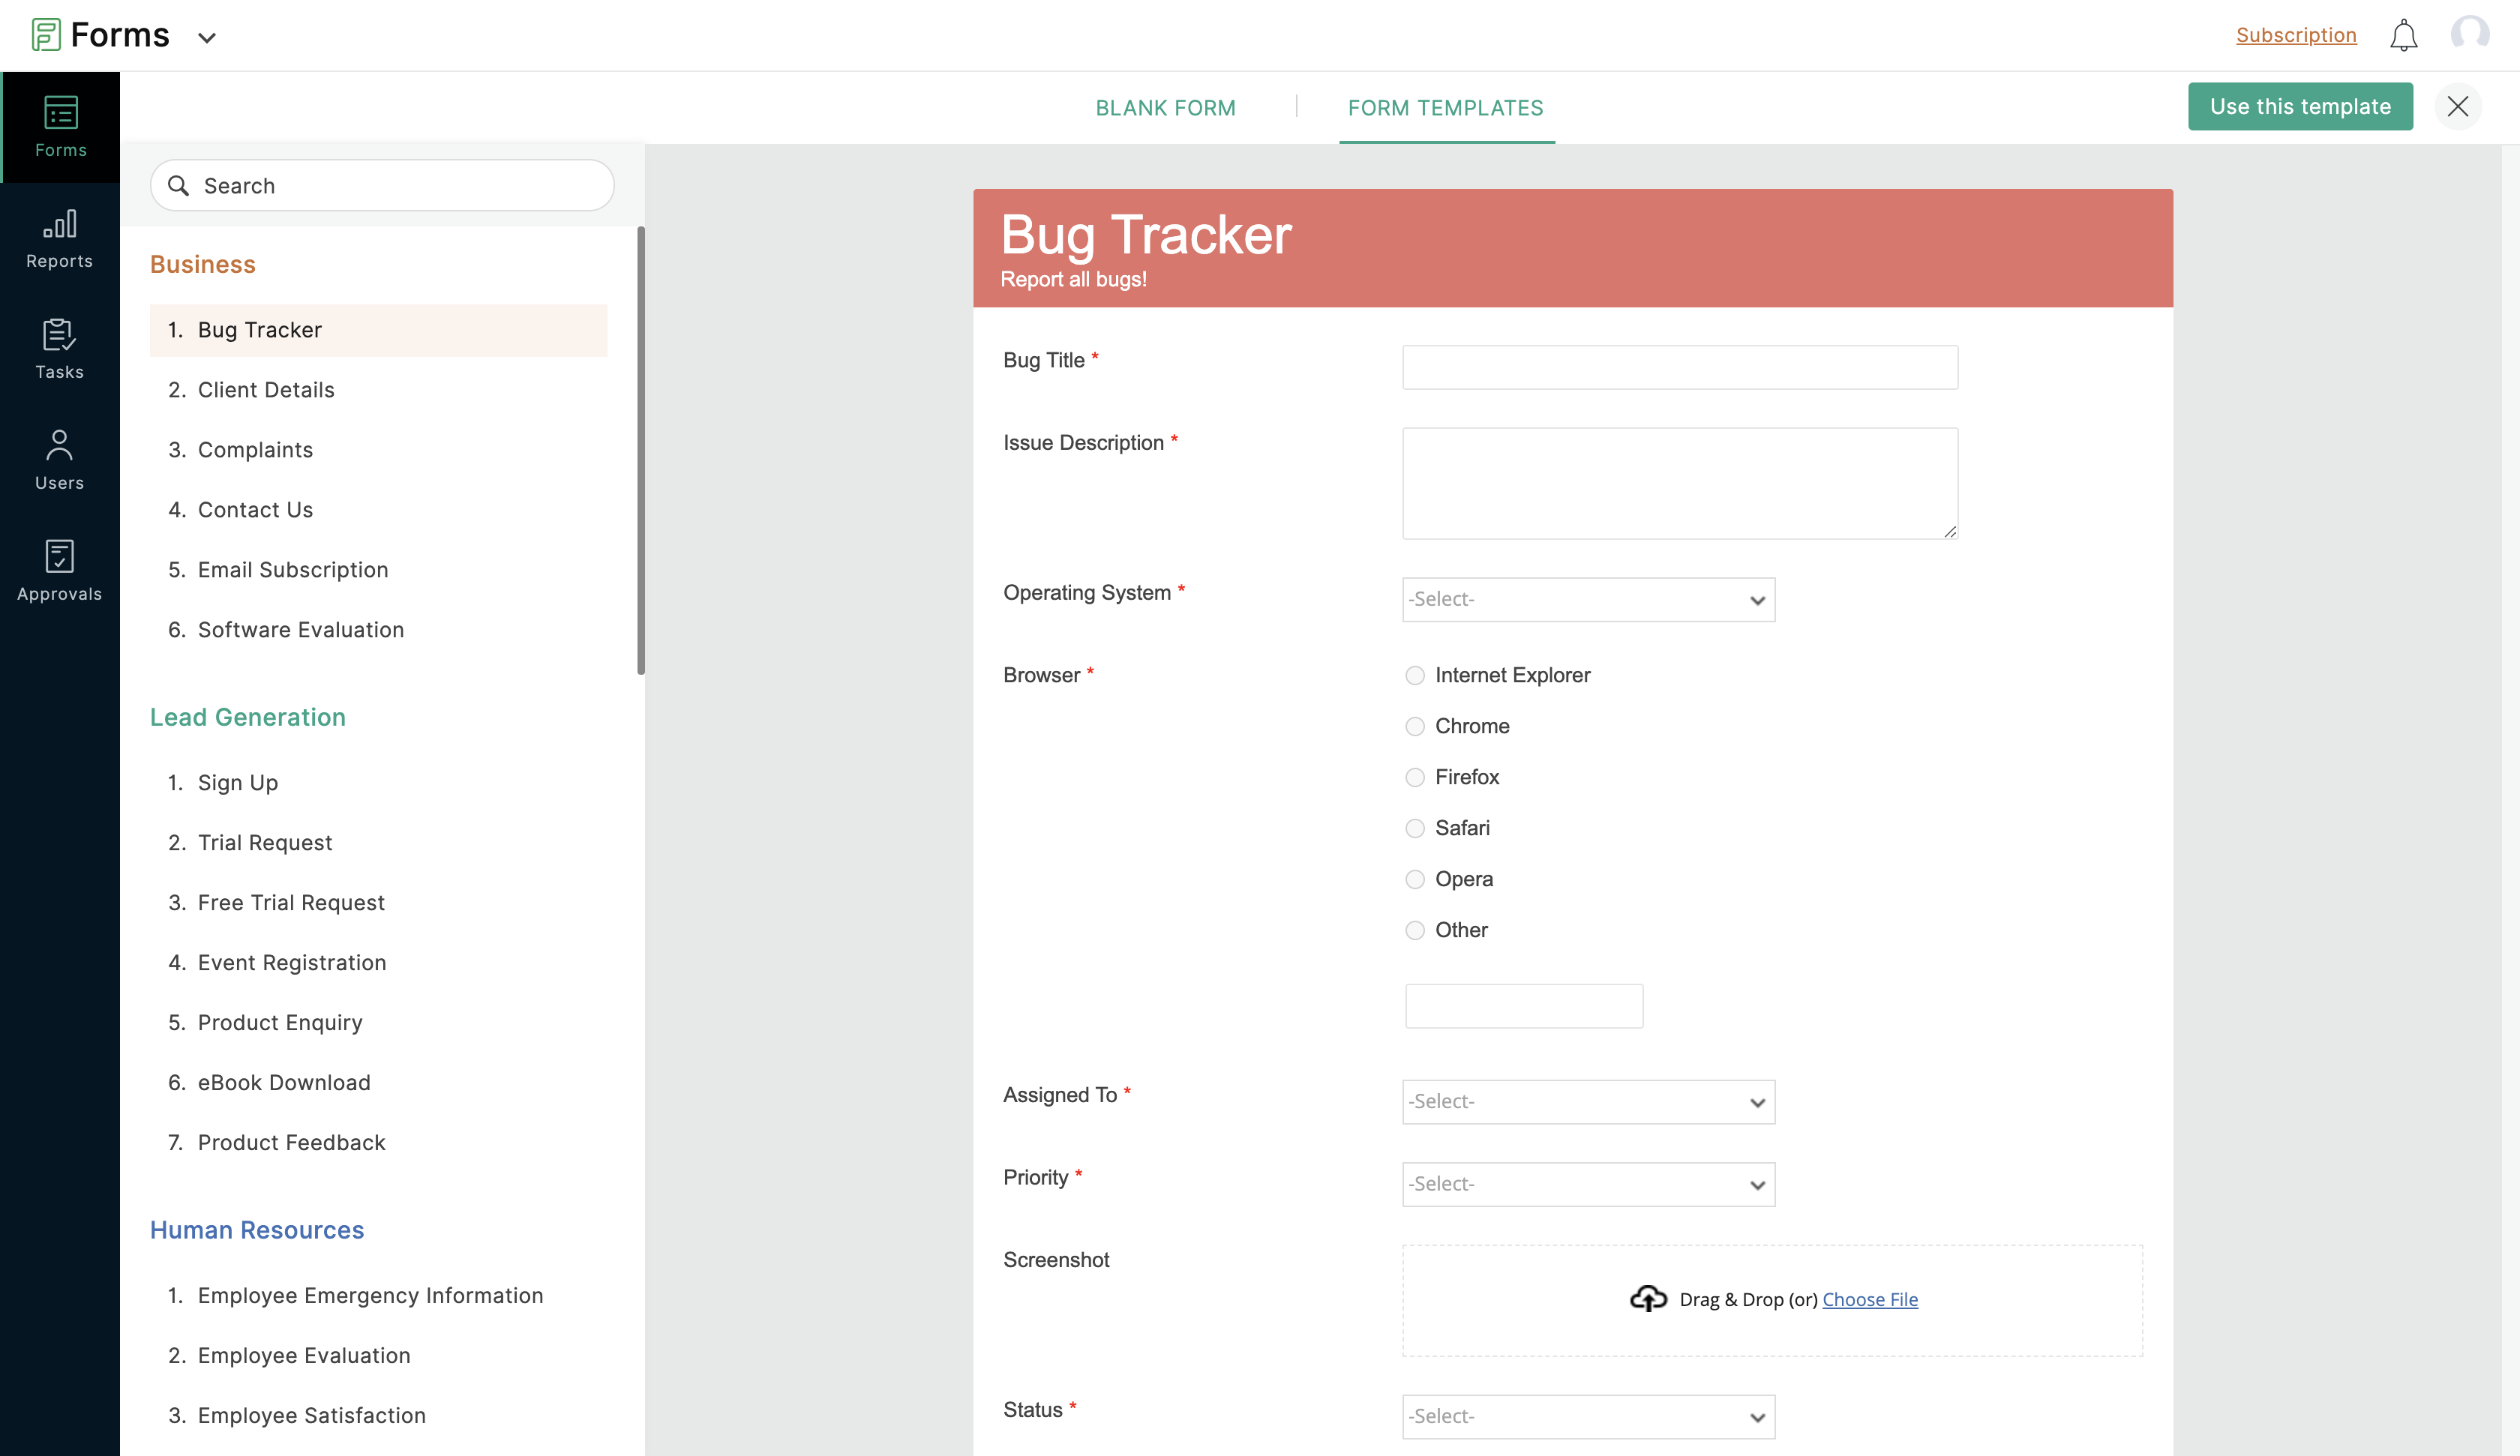The width and height of the screenshot is (2520, 1456).
Task: Open the Forms section in the sidebar
Action: 60,126
